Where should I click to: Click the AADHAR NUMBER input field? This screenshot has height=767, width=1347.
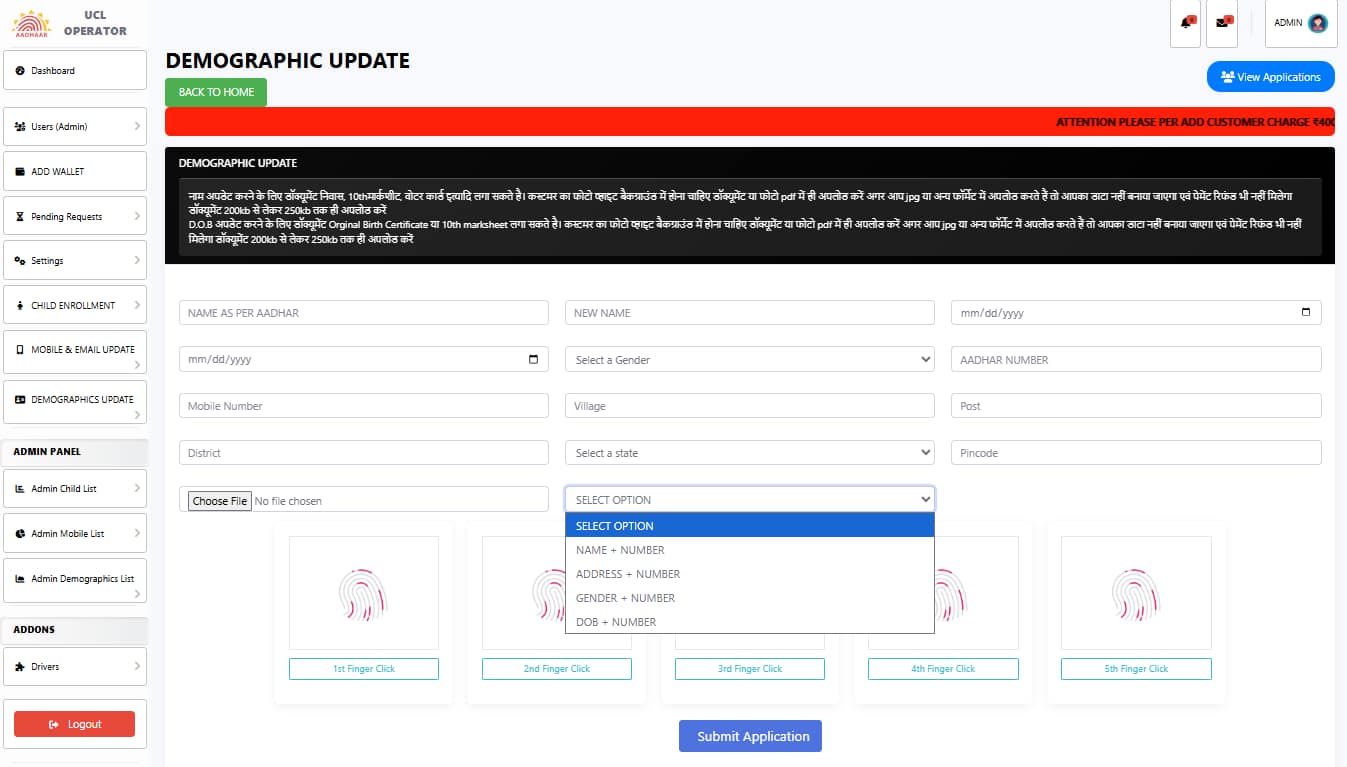point(1135,360)
